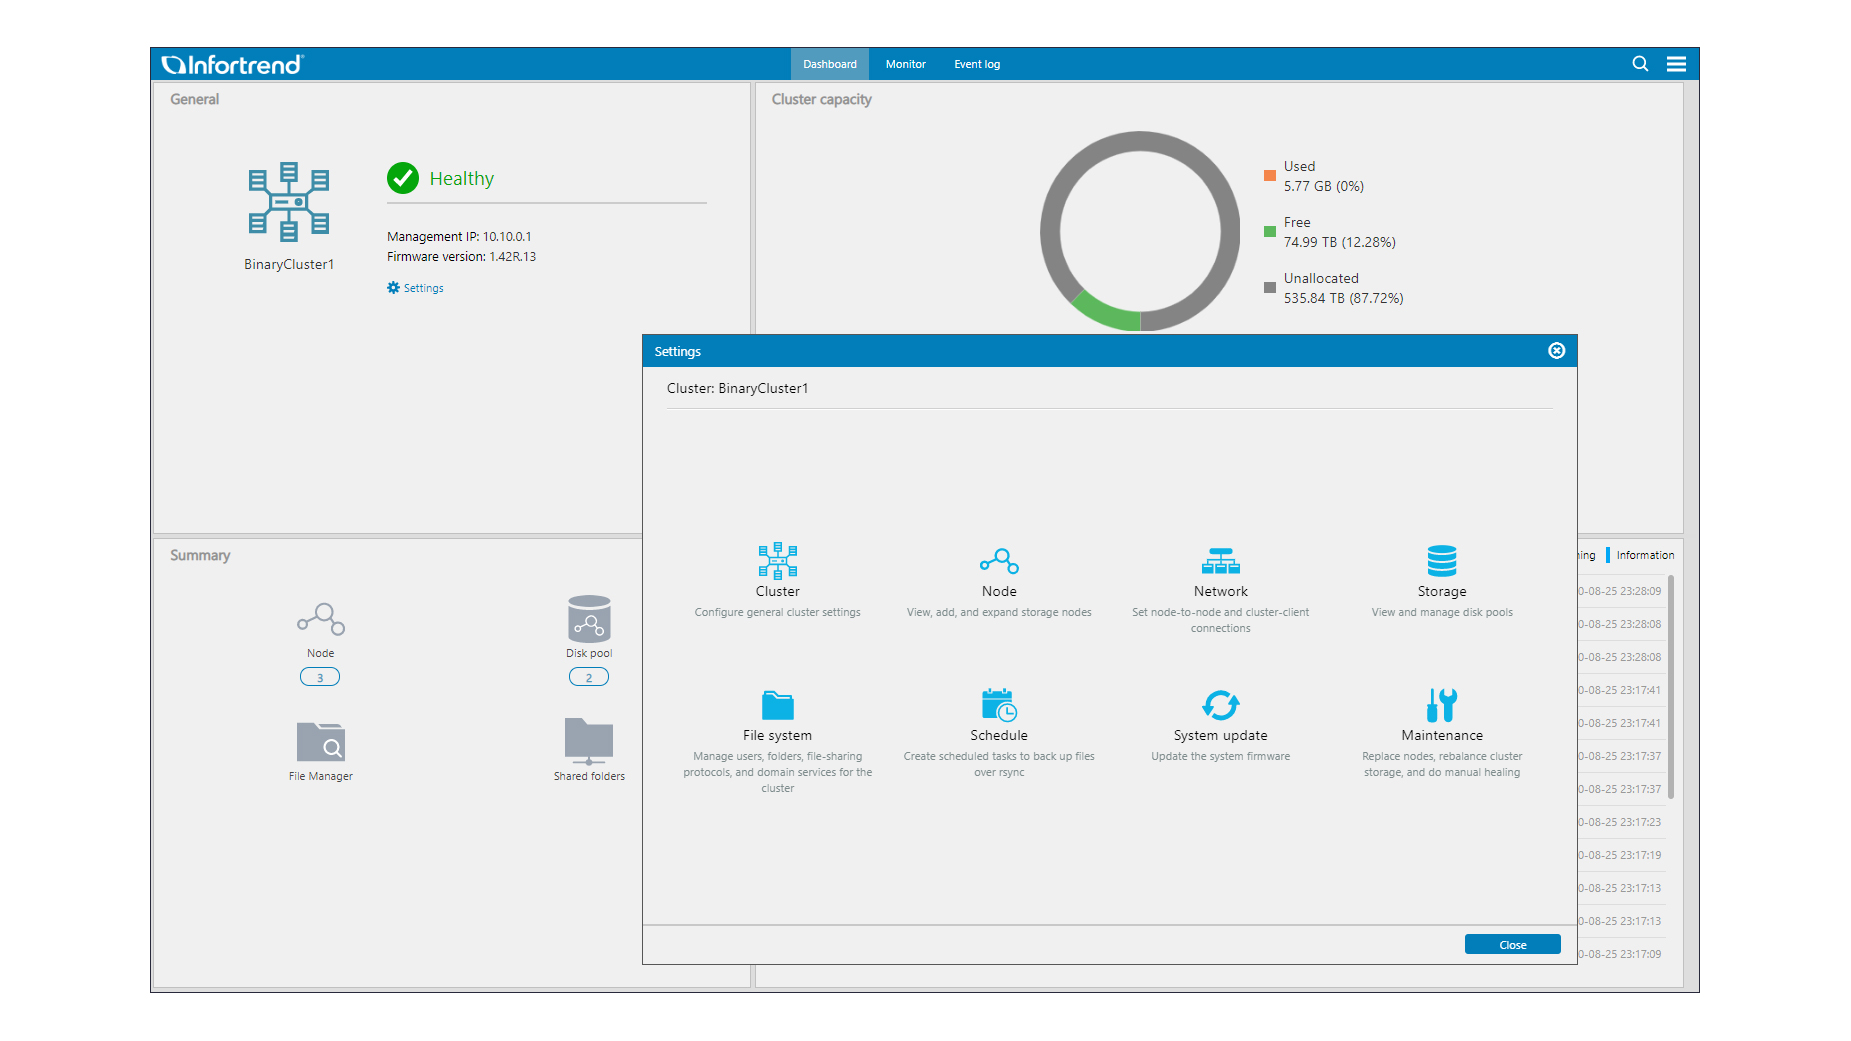
Task: Open the System update icon
Action: [1220, 705]
